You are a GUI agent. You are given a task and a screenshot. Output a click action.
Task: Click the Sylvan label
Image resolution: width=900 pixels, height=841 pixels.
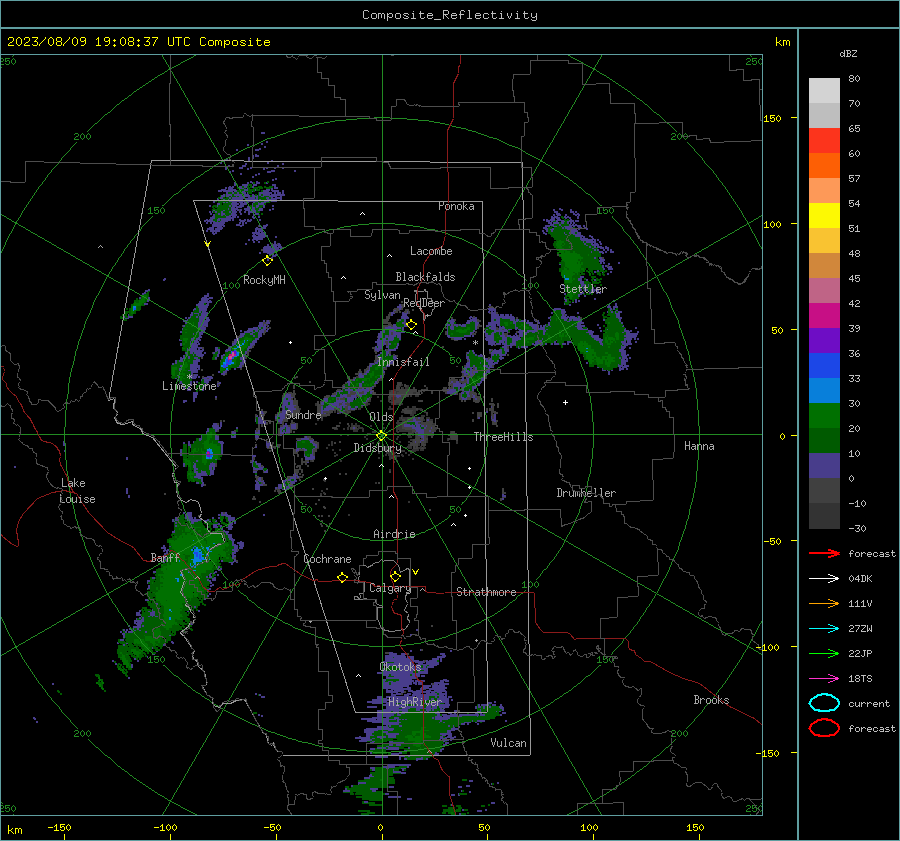click(x=382, y=295)
